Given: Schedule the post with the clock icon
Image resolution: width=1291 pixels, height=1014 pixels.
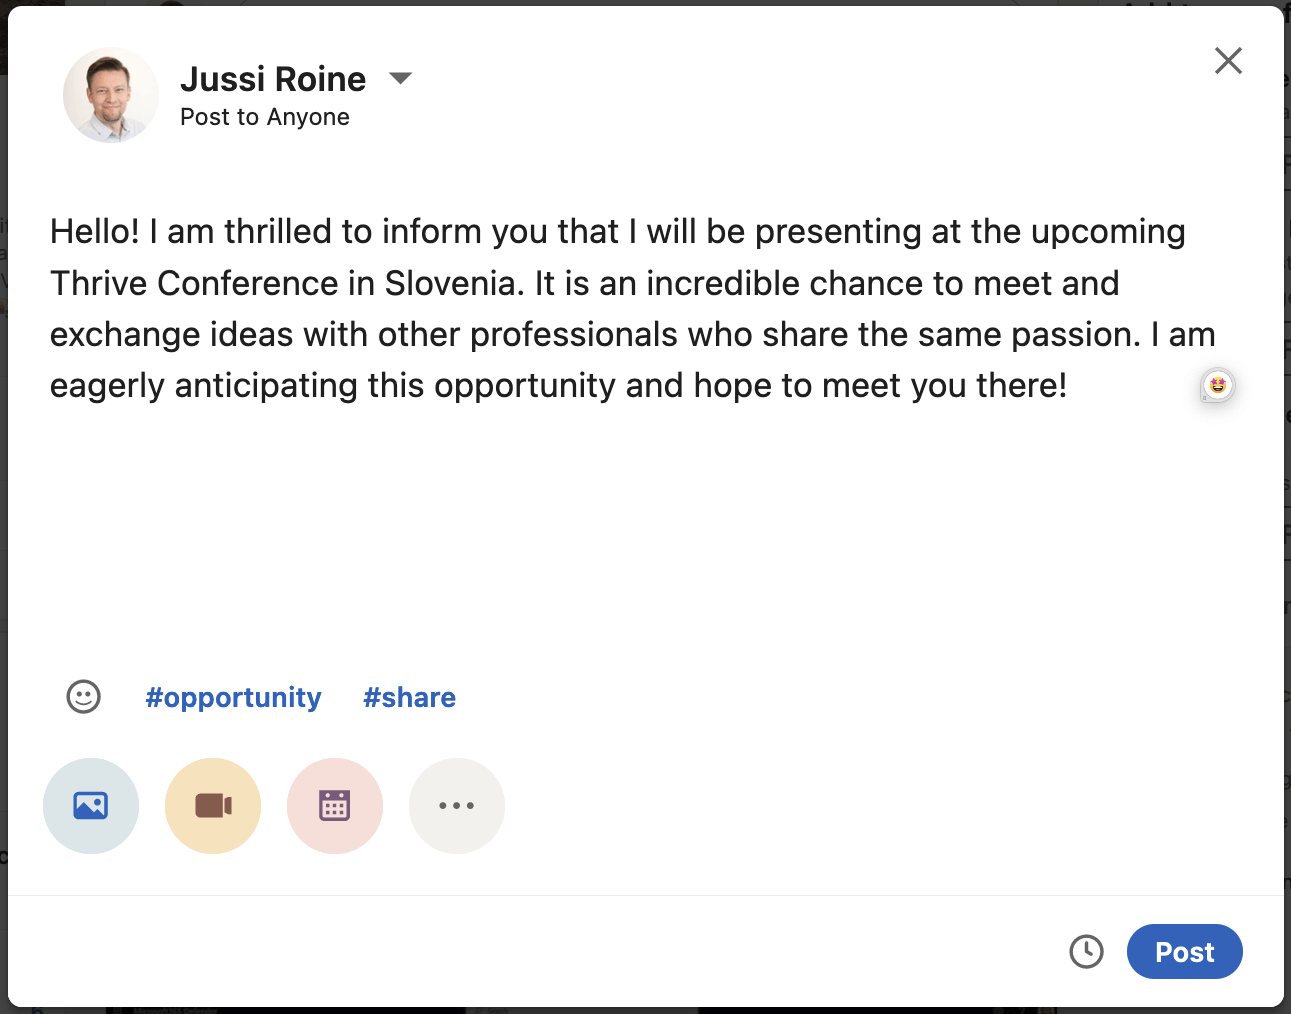Looking at the screenshot, I should coord(1086,952).
